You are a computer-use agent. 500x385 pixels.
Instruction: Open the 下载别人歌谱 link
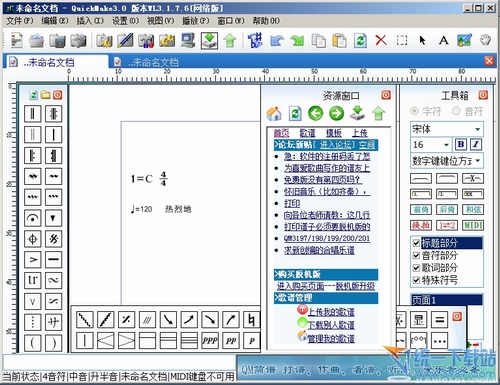coord(331,325)
